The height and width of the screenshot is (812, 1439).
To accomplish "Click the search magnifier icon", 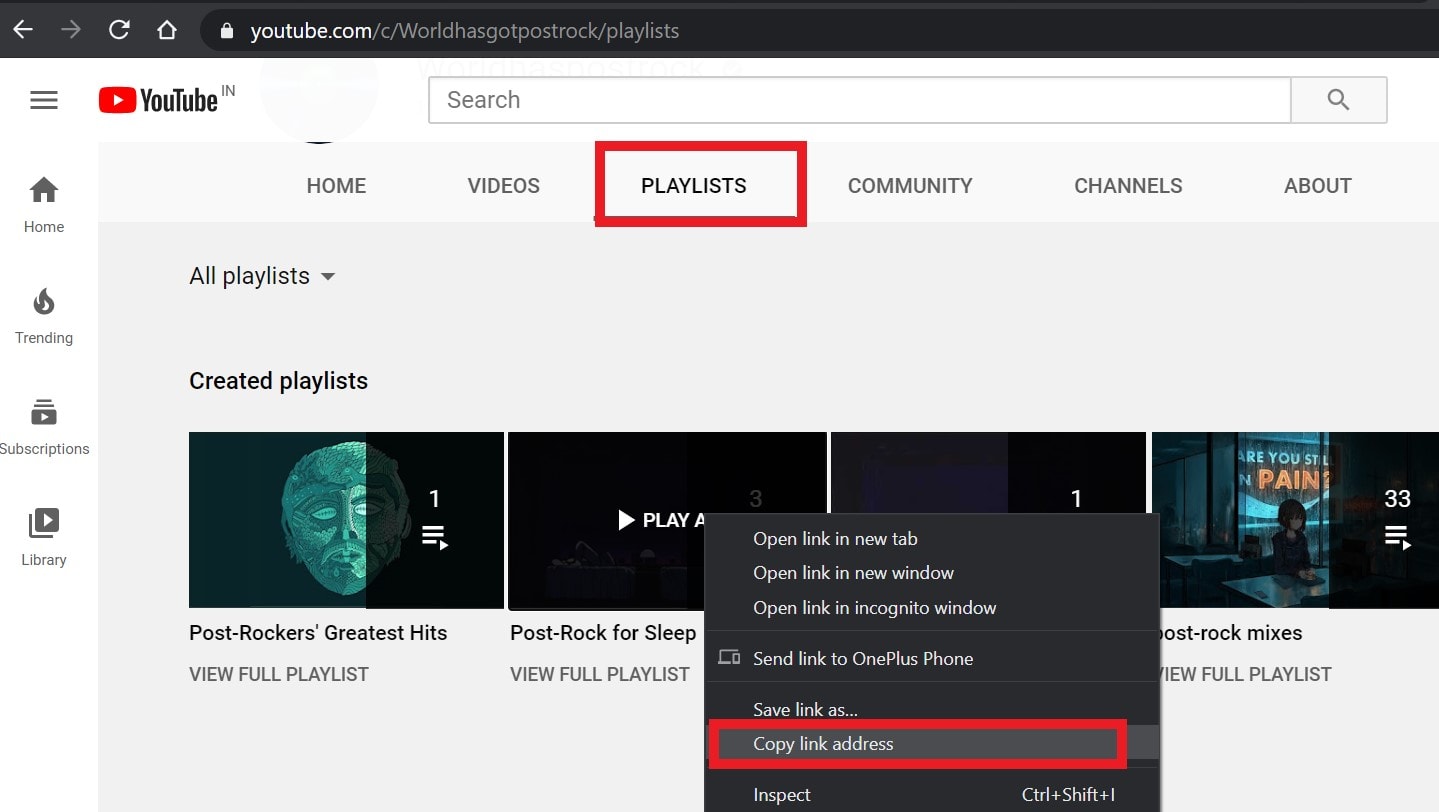I will point(1338,99).
